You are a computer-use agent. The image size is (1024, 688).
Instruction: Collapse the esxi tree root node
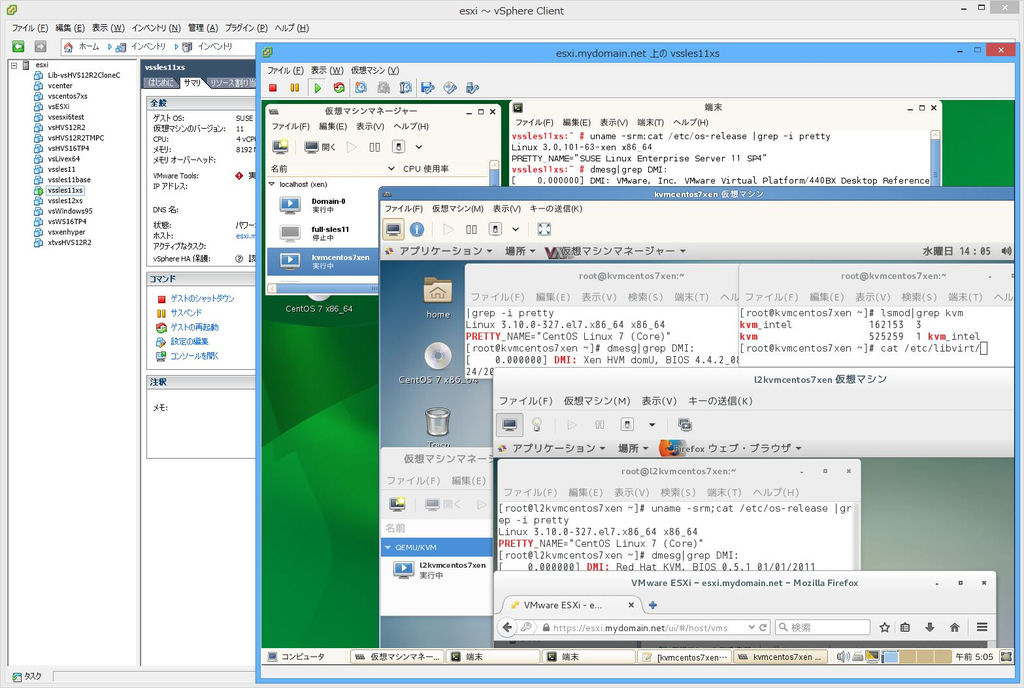14,65
